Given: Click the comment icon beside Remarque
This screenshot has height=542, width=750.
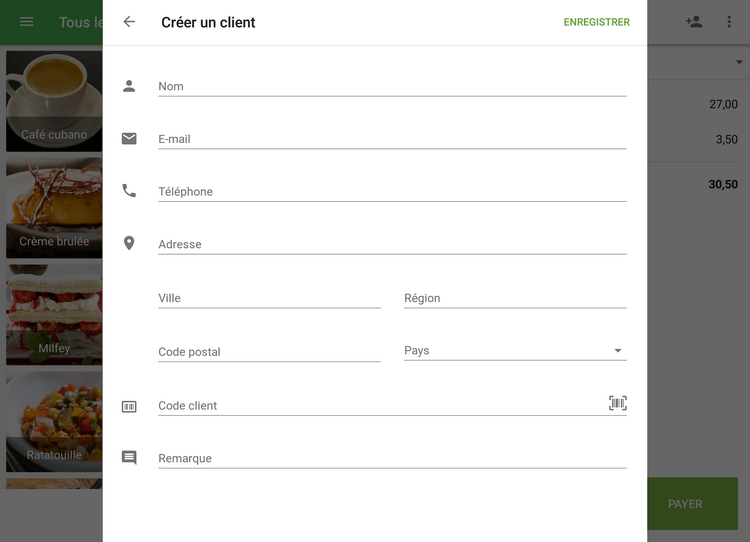Looking at the screenshot, I should click(129, 458).
